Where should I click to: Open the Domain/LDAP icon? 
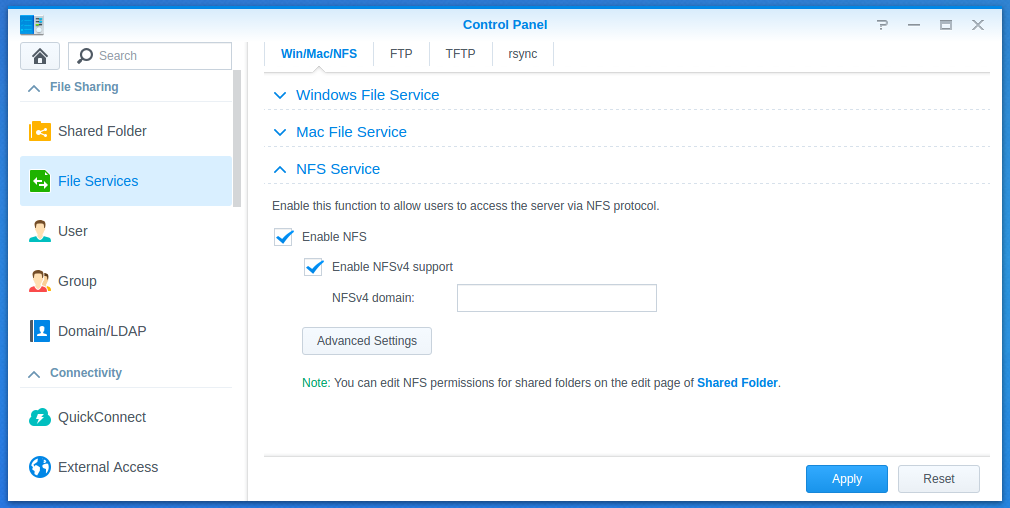(40, 331)
